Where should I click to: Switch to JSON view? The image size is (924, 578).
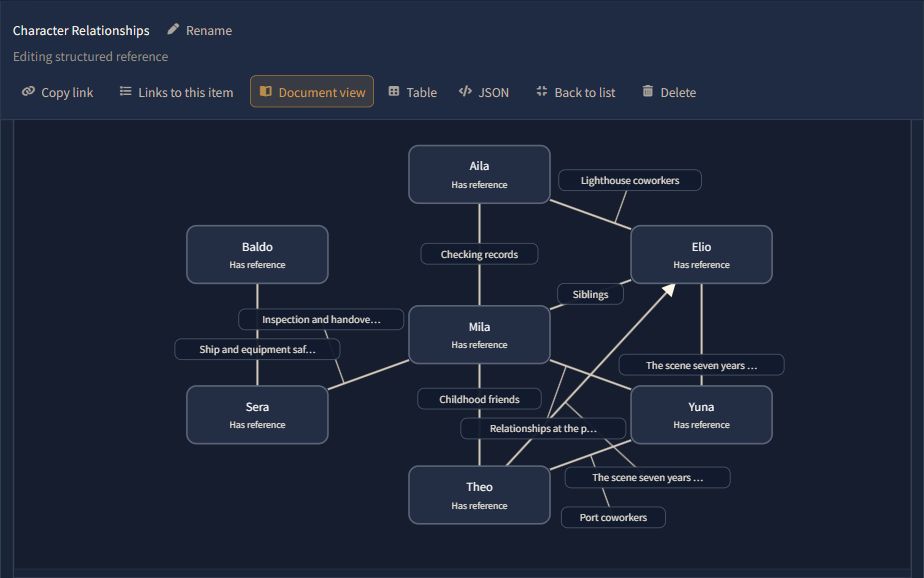484,92
